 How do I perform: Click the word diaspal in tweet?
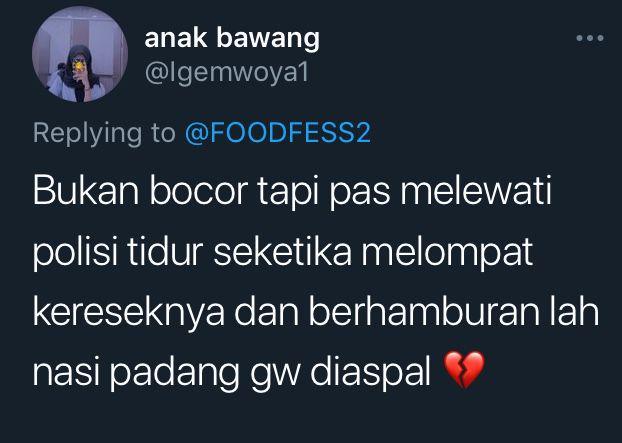pos(371,374)
